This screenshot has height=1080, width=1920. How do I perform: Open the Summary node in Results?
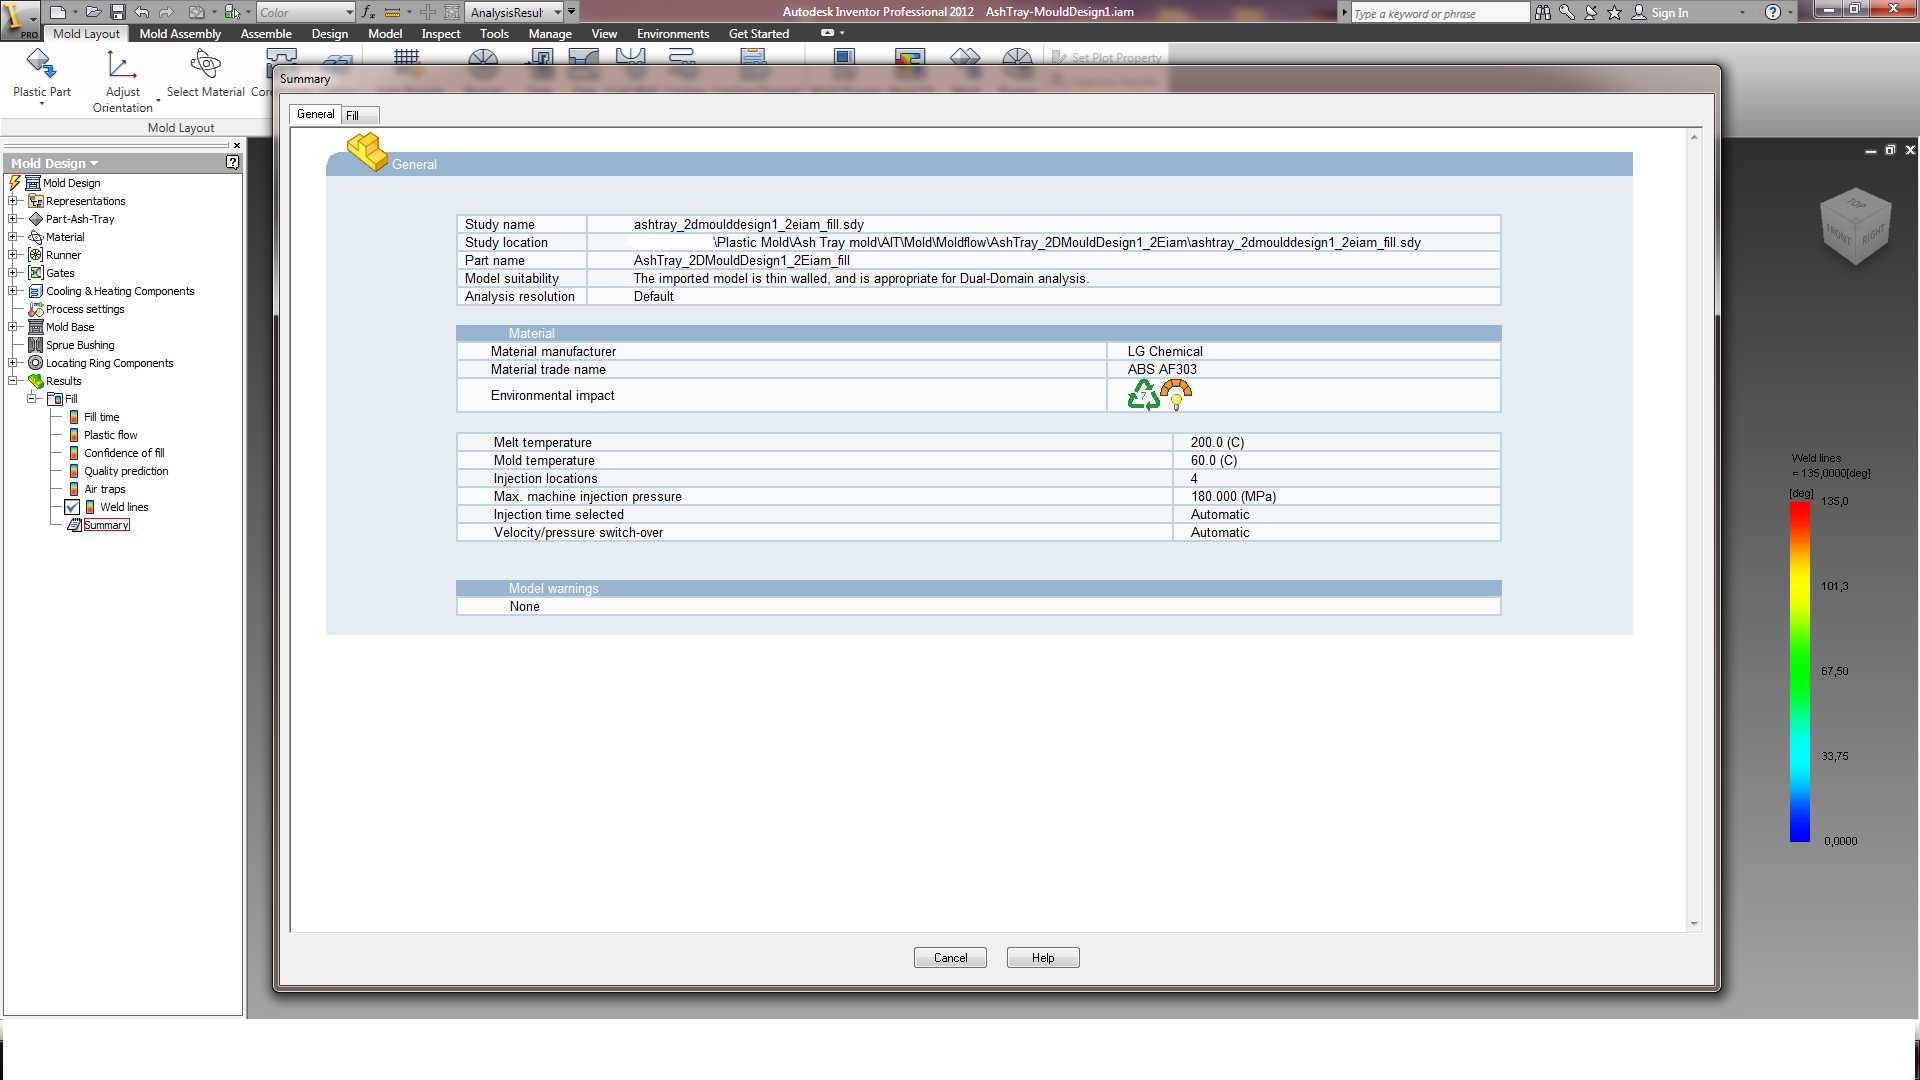coord(106,525)
